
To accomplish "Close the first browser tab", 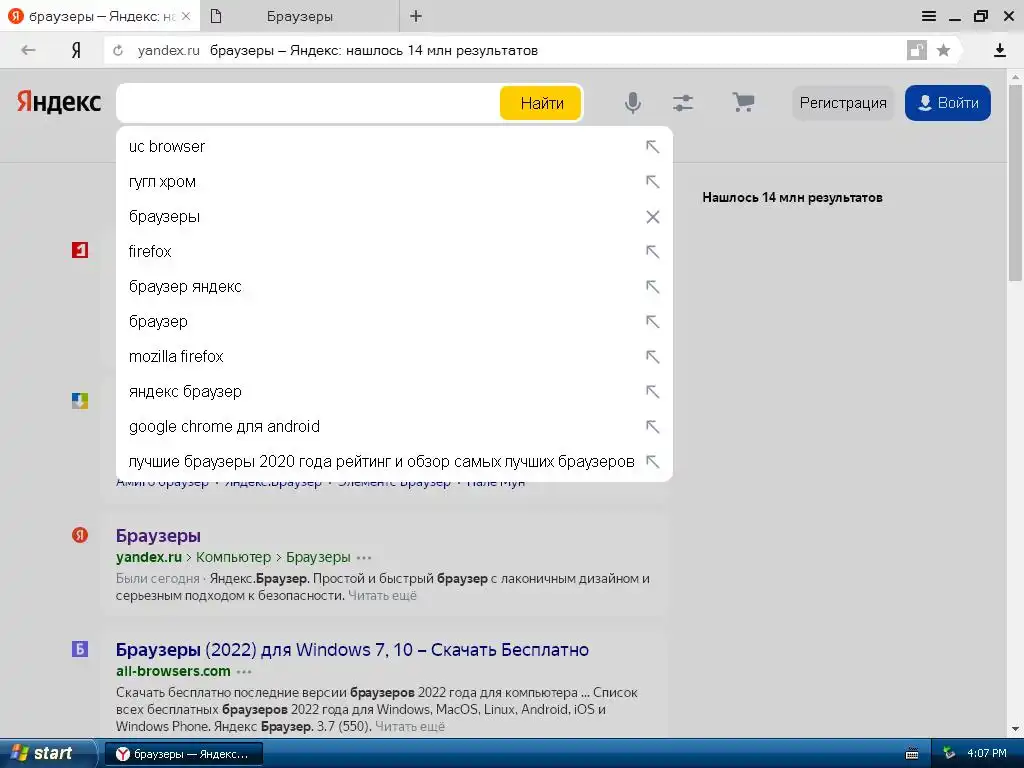I will (x=185, y=16).
